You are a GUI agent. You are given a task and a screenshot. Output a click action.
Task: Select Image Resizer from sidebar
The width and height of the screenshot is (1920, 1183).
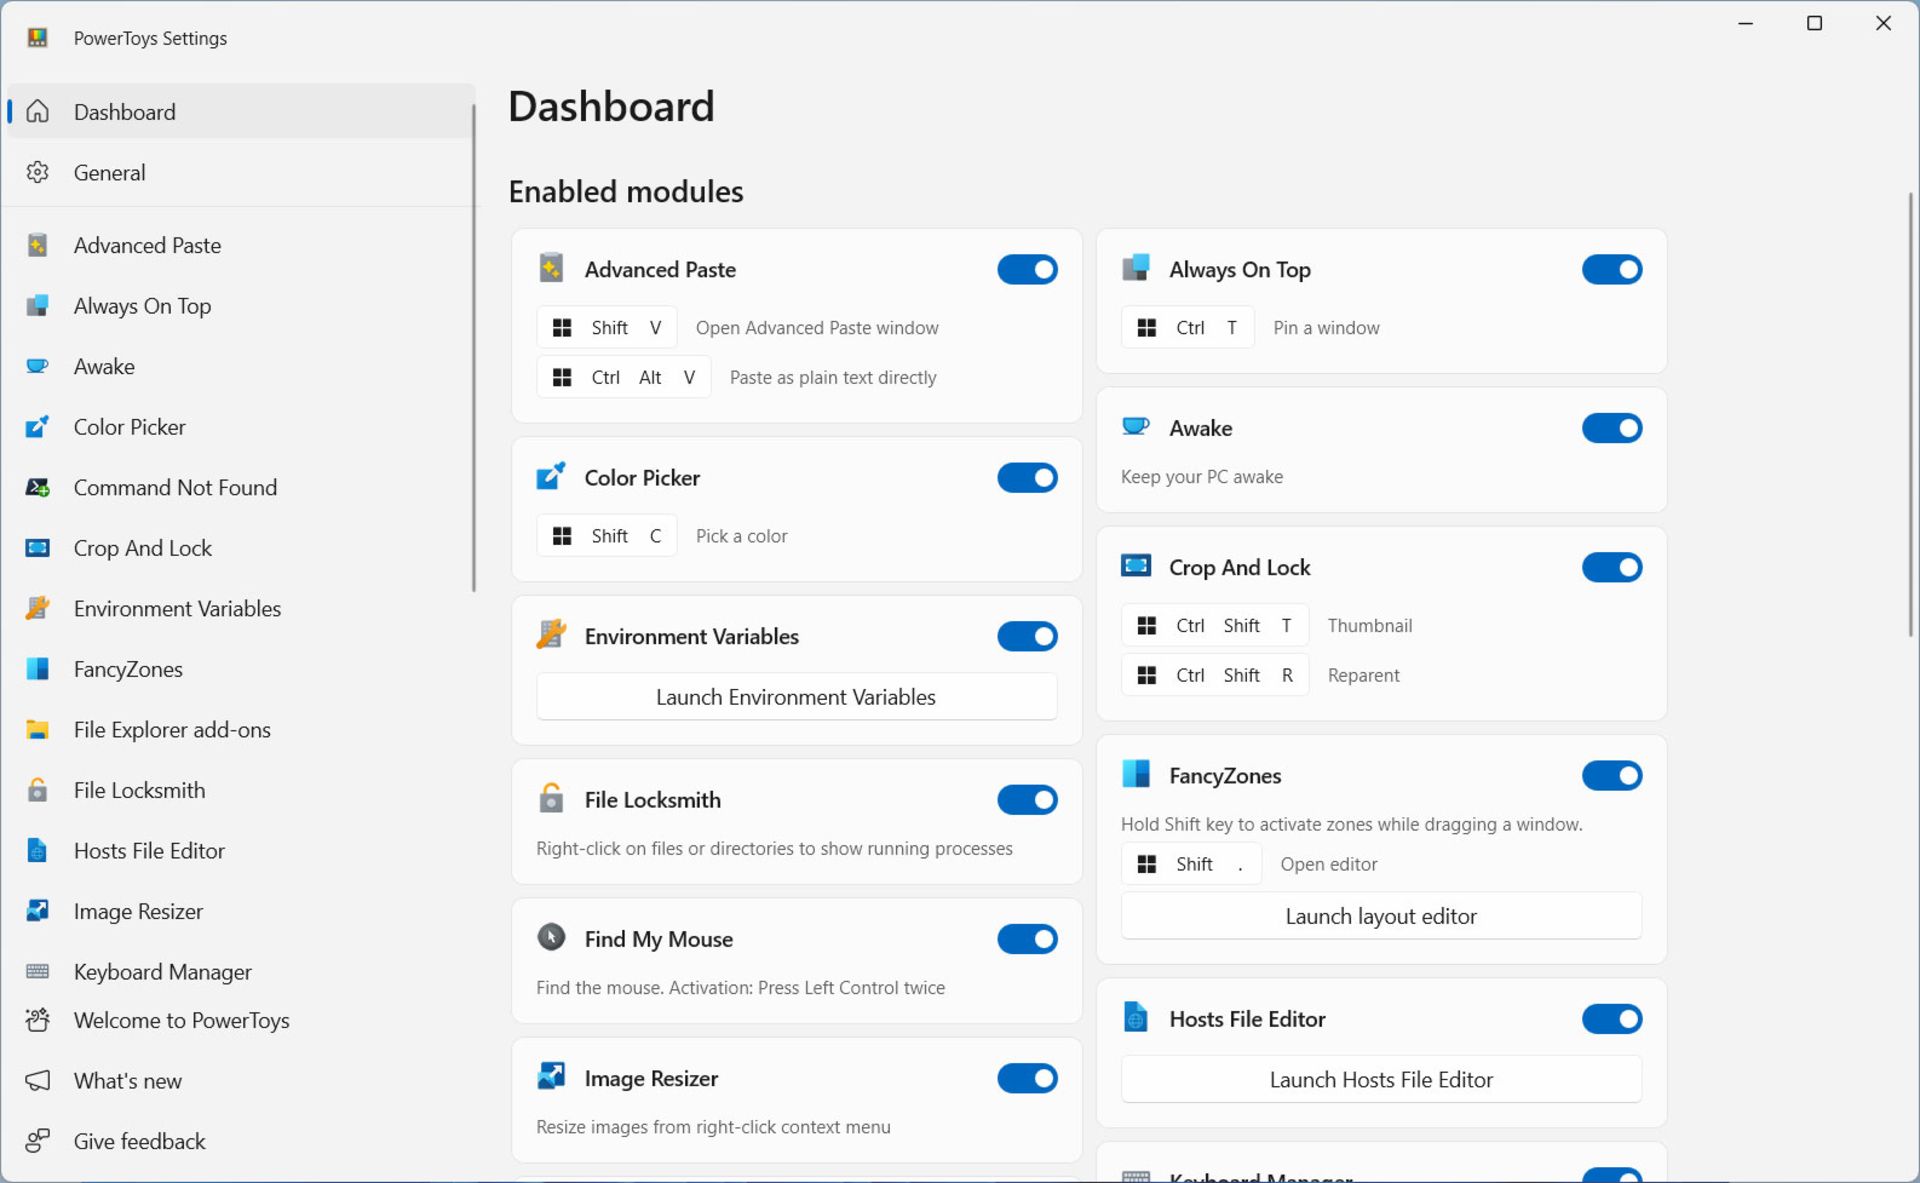tap(137, 910)
